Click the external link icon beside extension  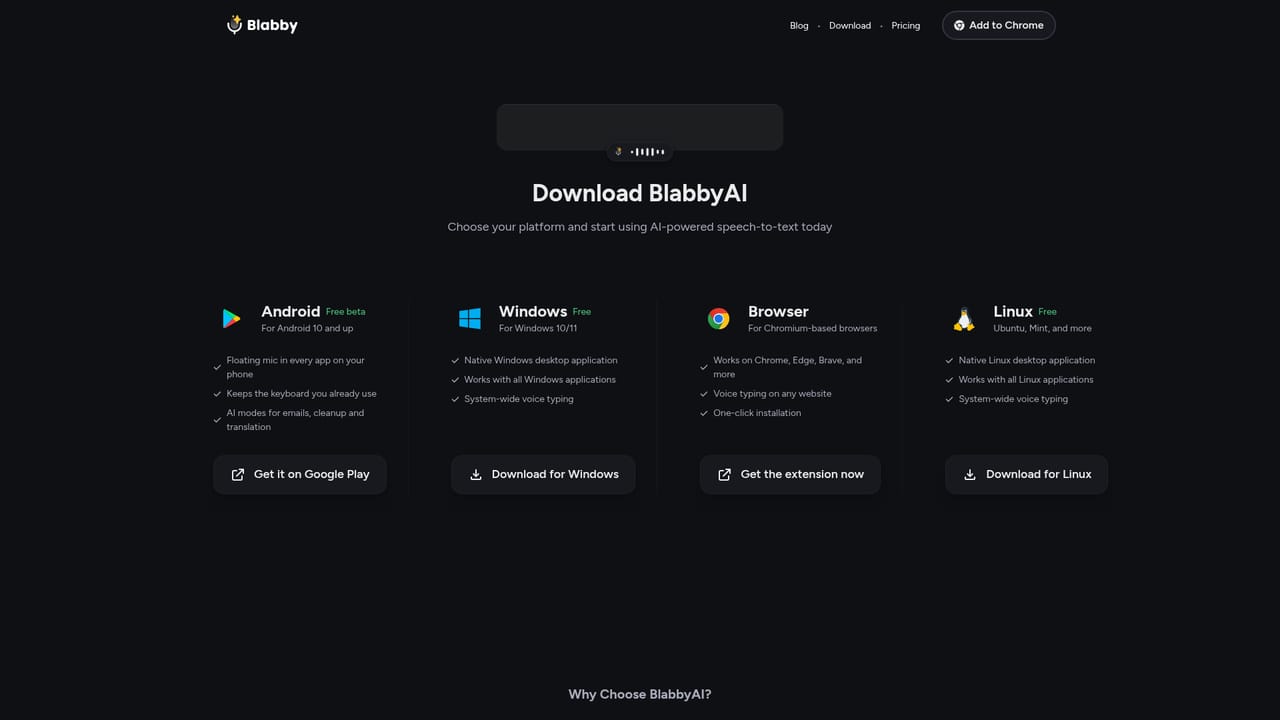725,474
